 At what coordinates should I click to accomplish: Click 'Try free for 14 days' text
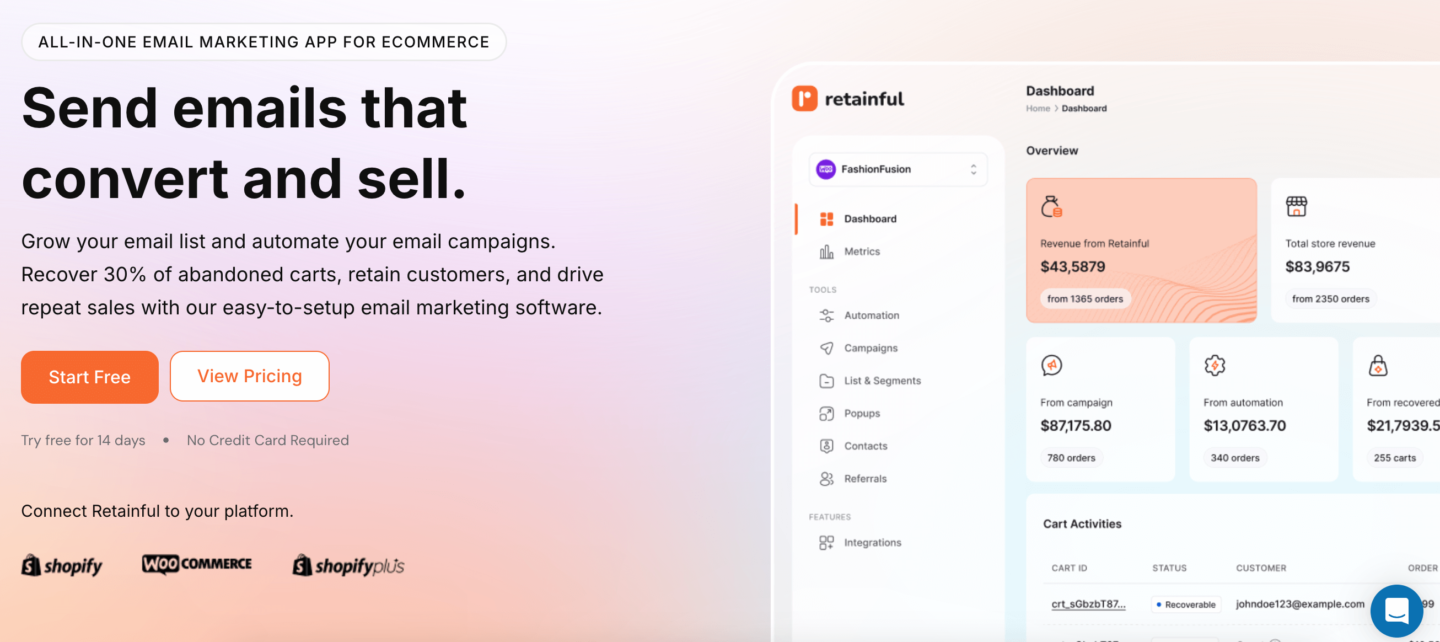[x=83, y=440]
